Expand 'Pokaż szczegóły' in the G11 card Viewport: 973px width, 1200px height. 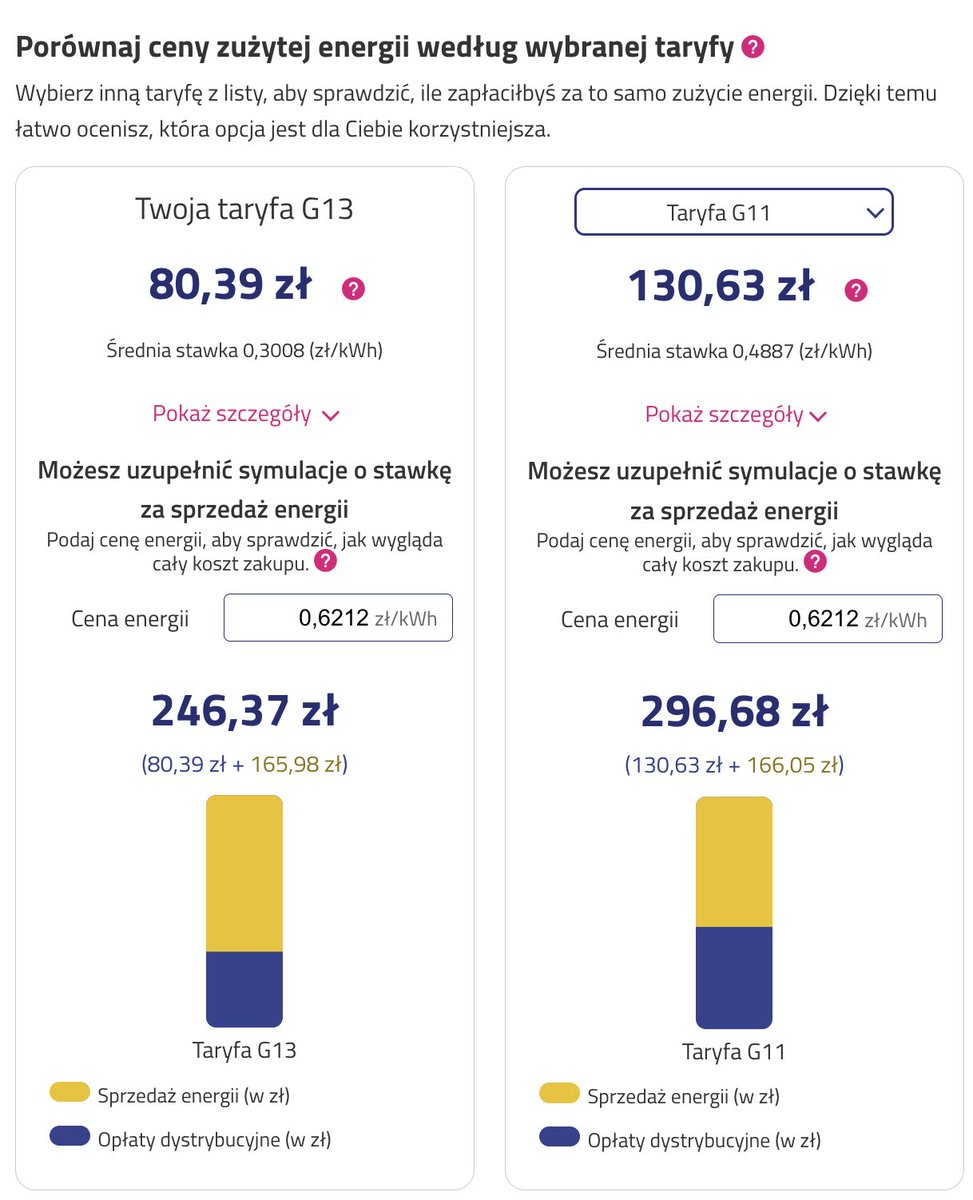point(736,415)
